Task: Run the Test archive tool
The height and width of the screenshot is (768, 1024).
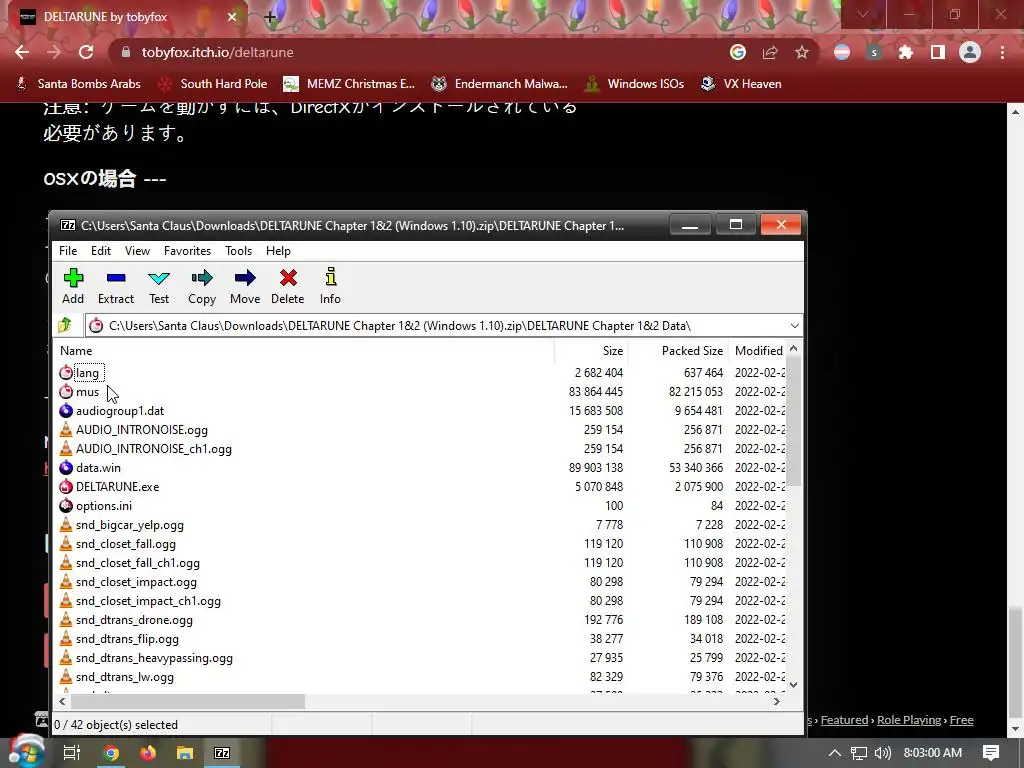Action: pyautogui.click(x=159, y=278)
